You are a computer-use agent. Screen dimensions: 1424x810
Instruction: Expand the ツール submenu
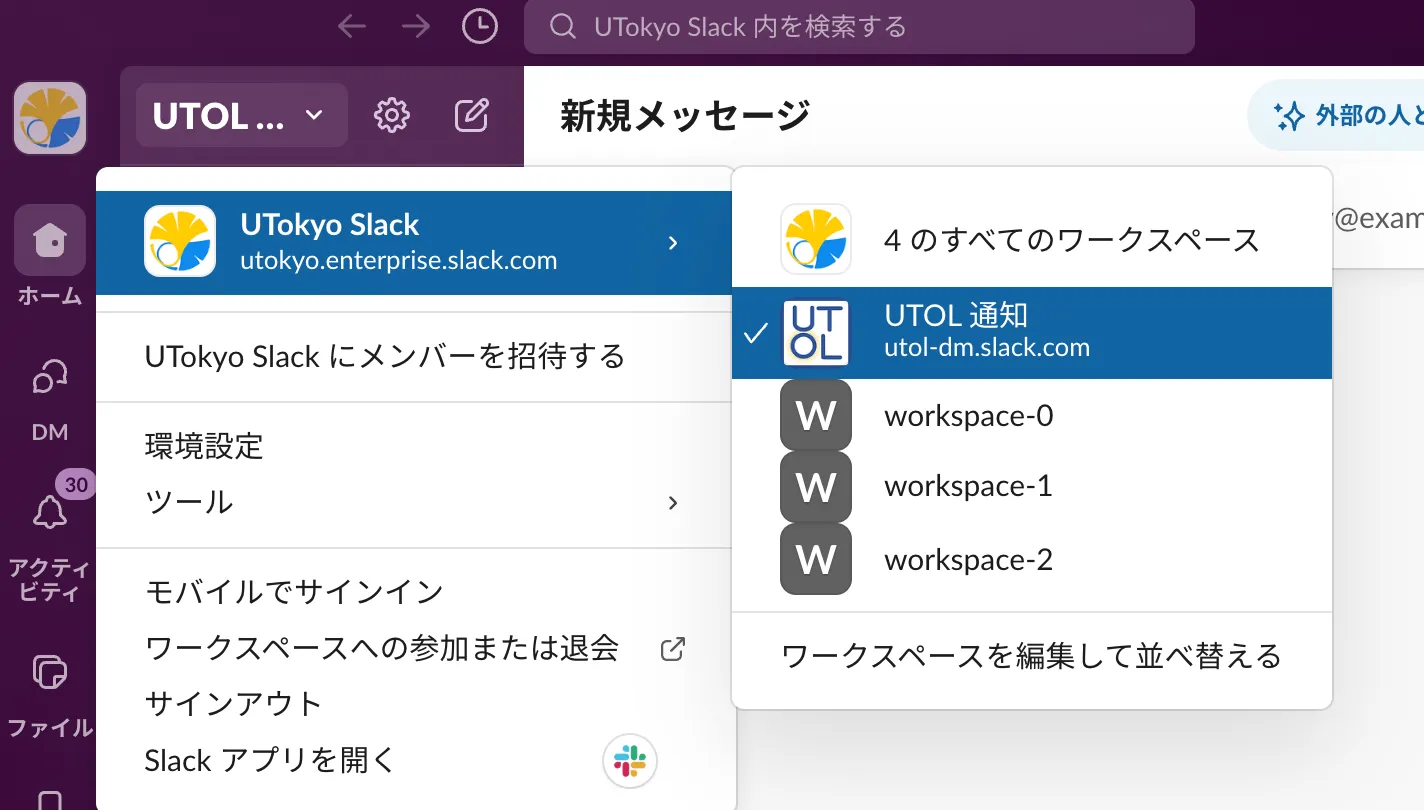415,502
